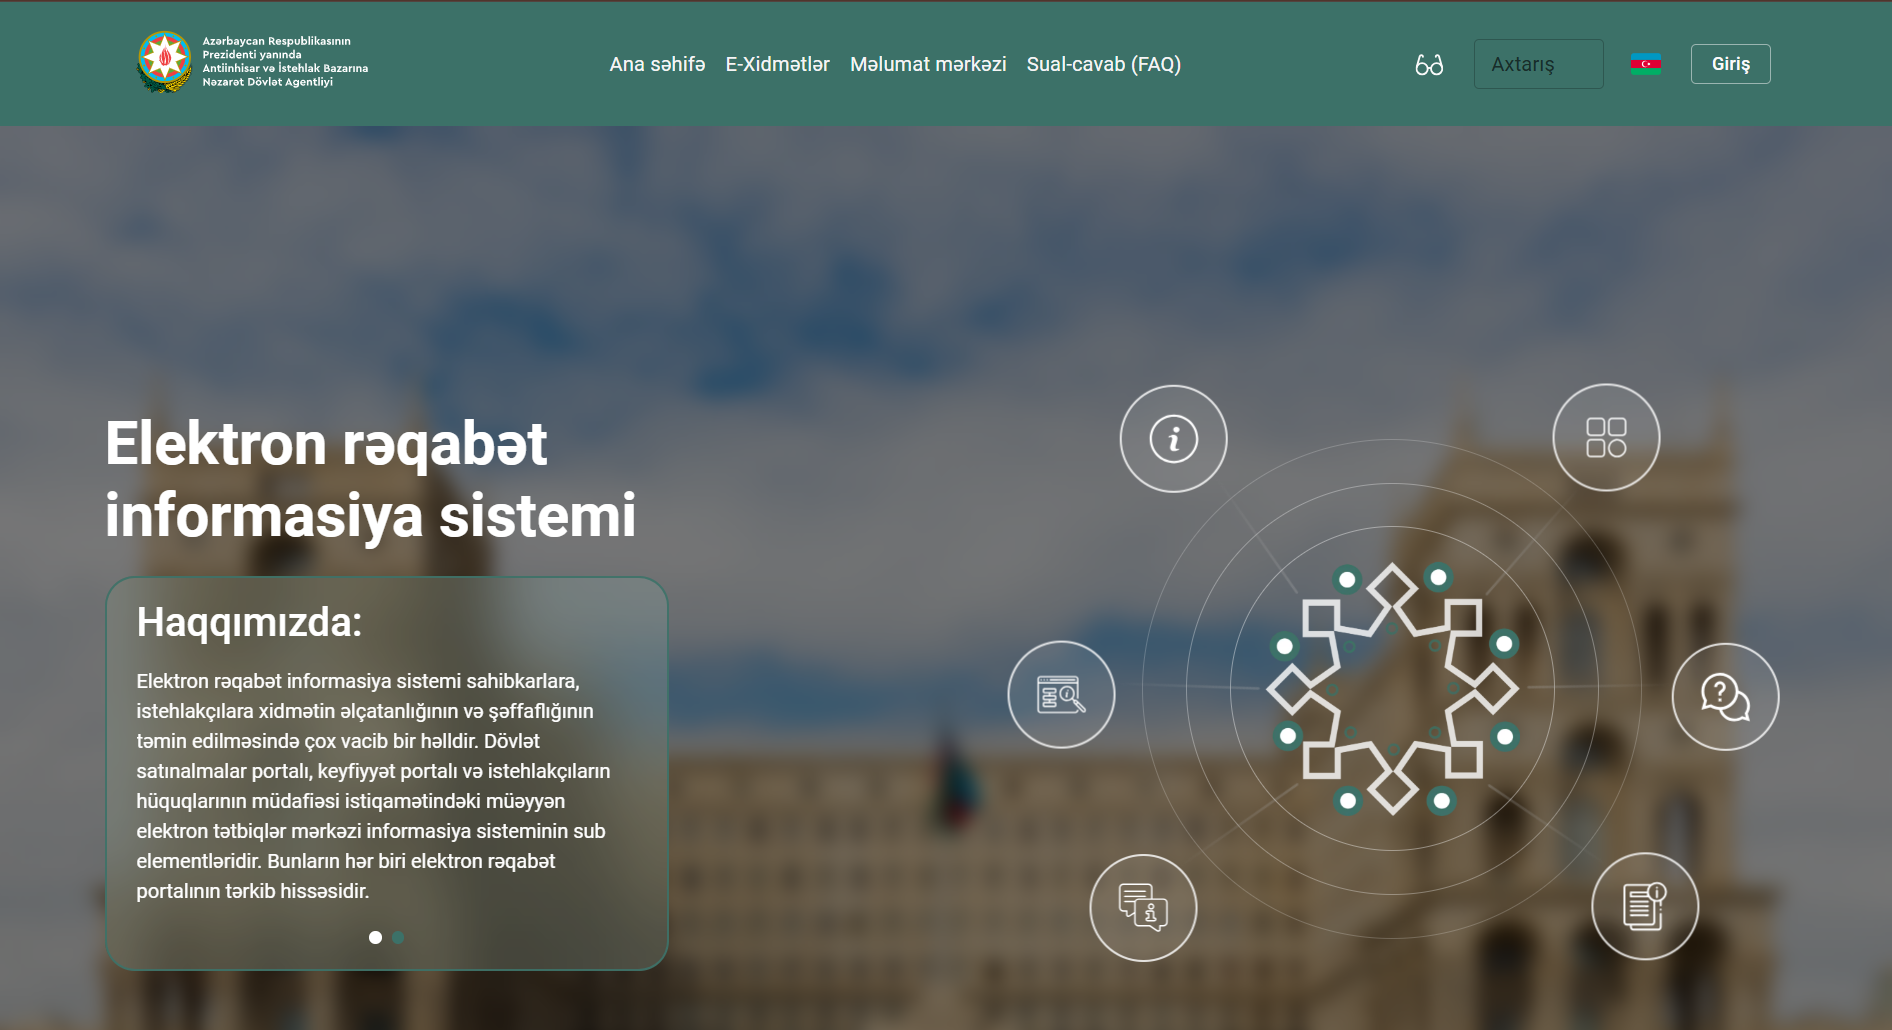The height and width of the screenshot is (1030, 1892).
Task: Click the agency emblem logo
Action: coord(164,61)
